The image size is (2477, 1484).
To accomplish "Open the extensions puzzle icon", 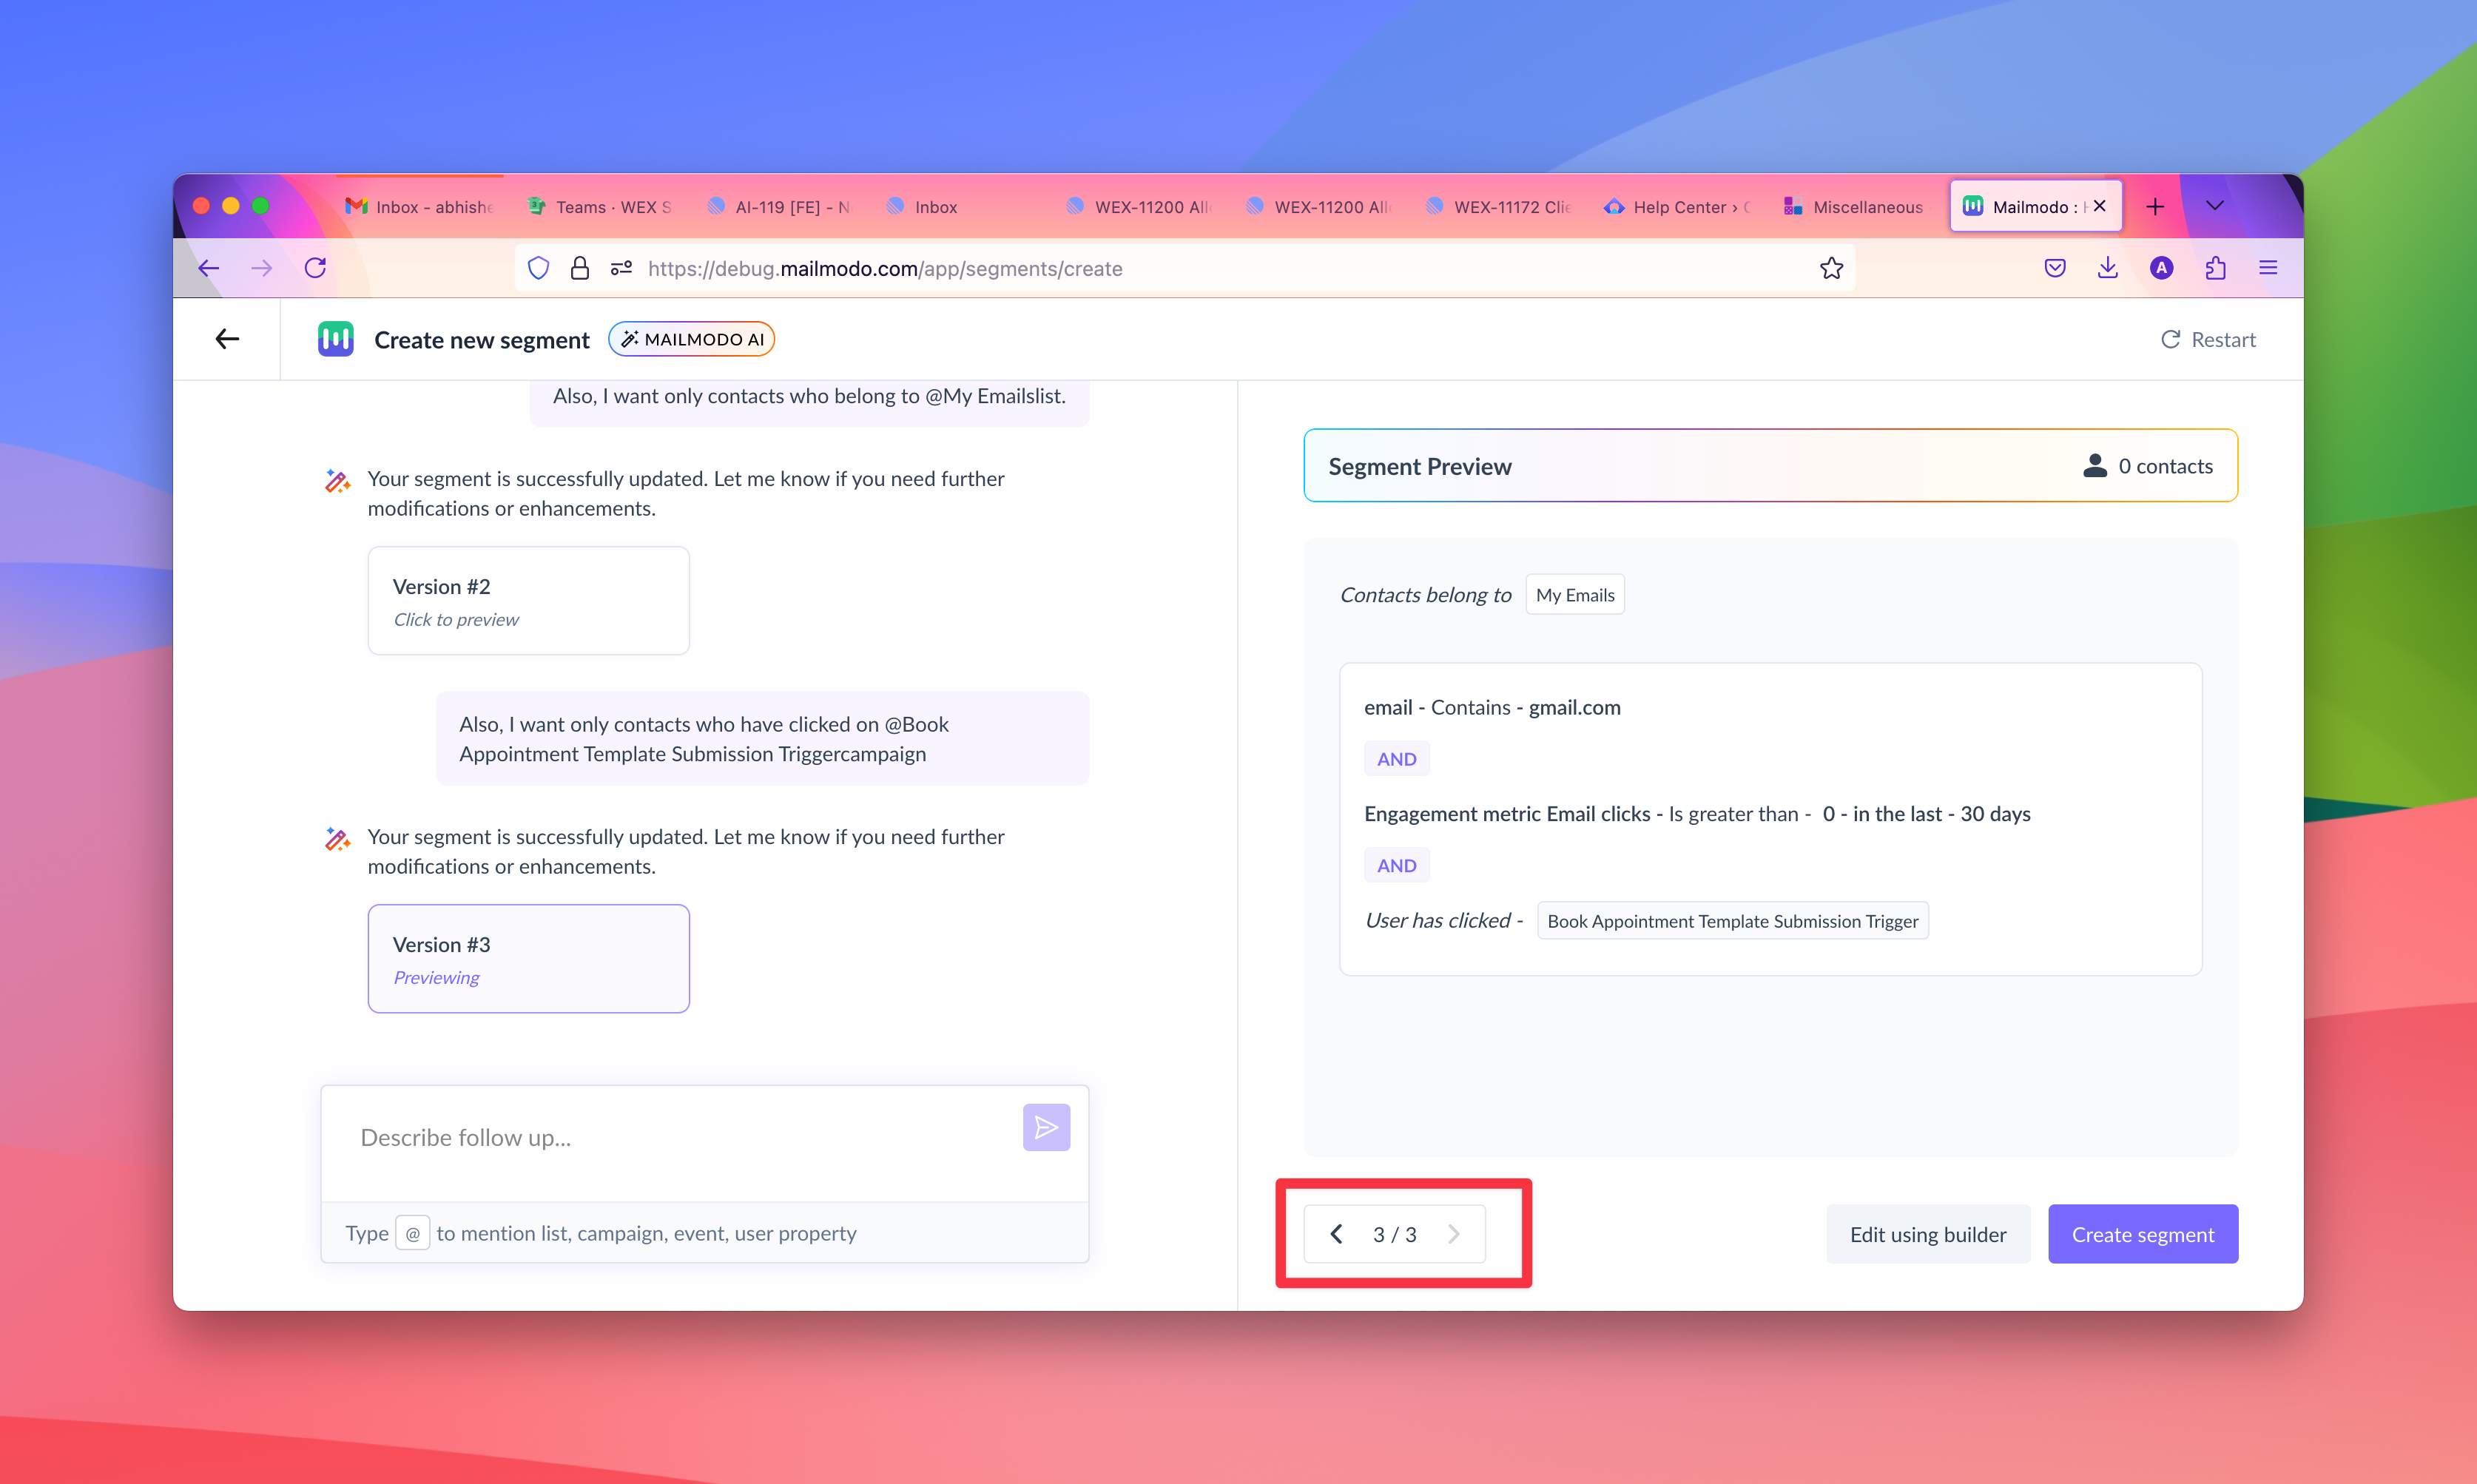I will (2215, 268).
